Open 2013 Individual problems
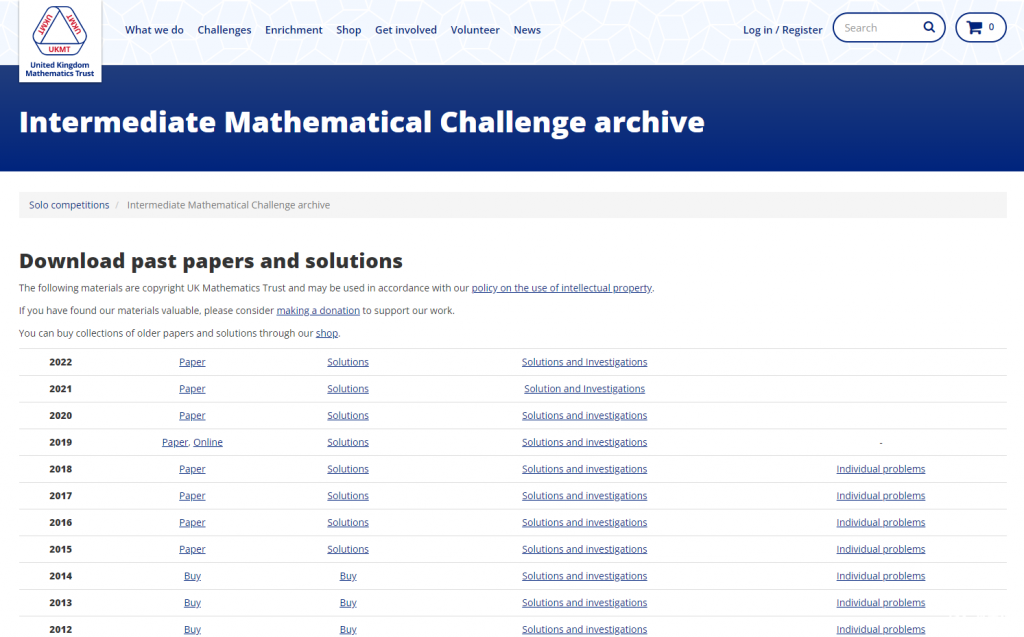This screenshot has width=1024, height=637. click(x=880, y=603)
